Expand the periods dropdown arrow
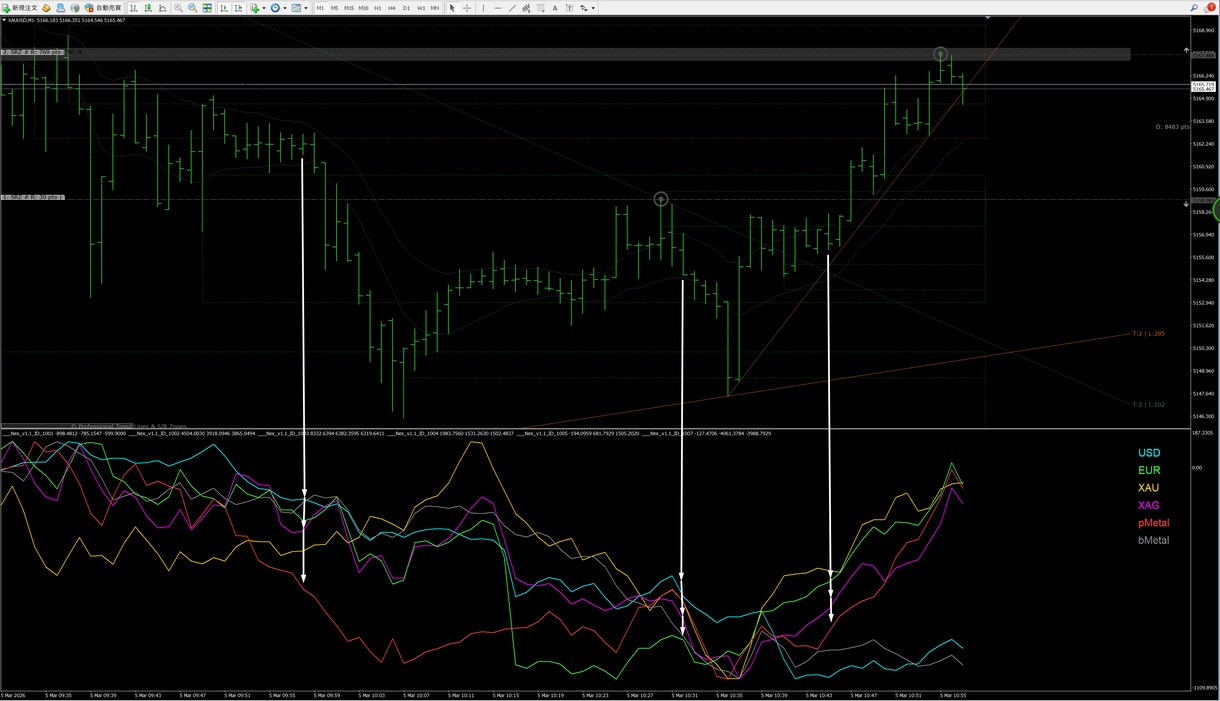 284,8
